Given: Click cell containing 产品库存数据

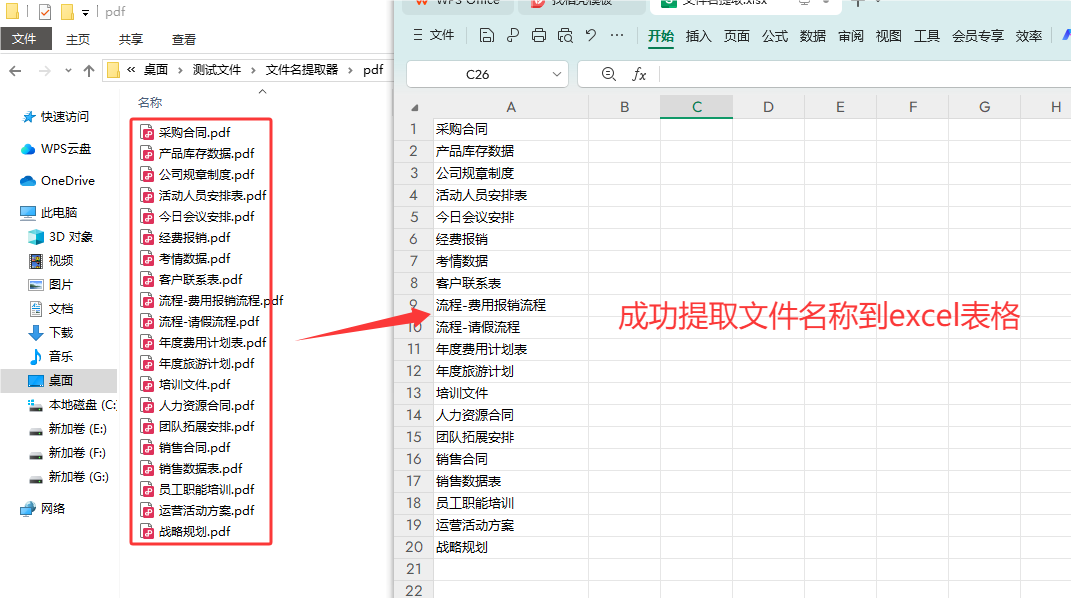Looking at the screenshot, I should click(x=511, y=152).
